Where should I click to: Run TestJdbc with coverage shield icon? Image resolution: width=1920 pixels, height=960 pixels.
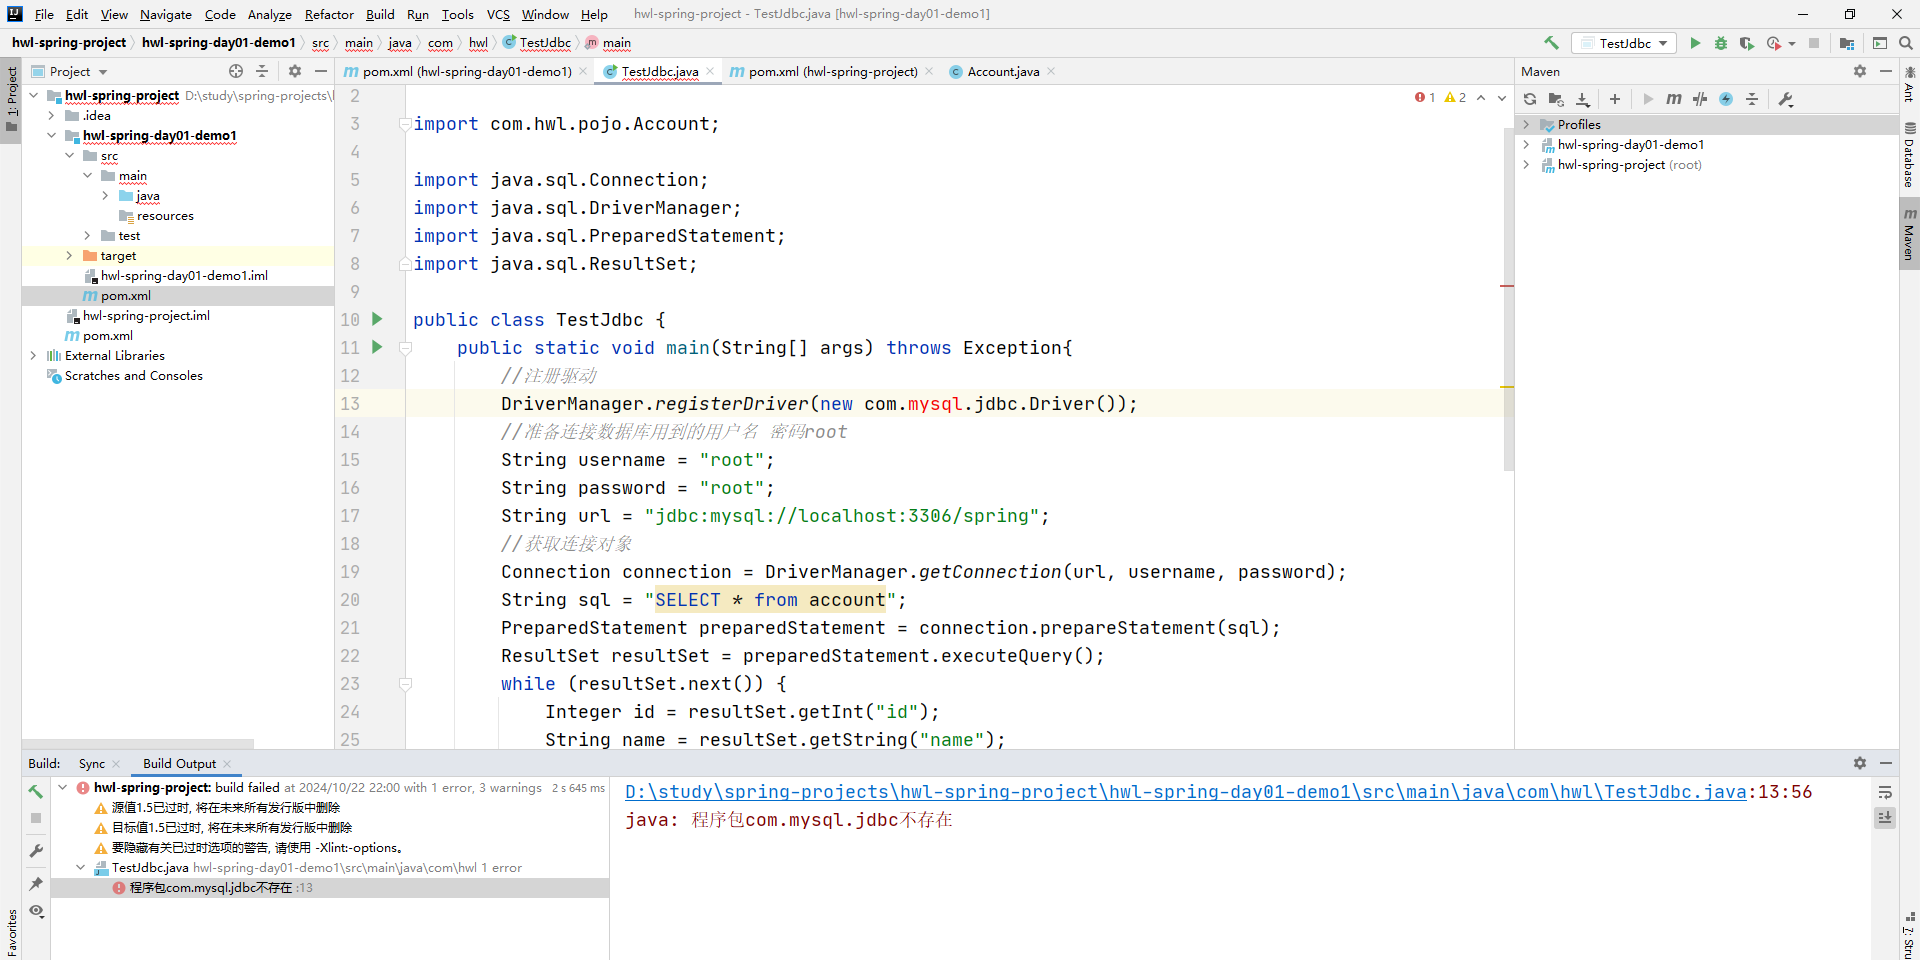(x=1746, y=43)
